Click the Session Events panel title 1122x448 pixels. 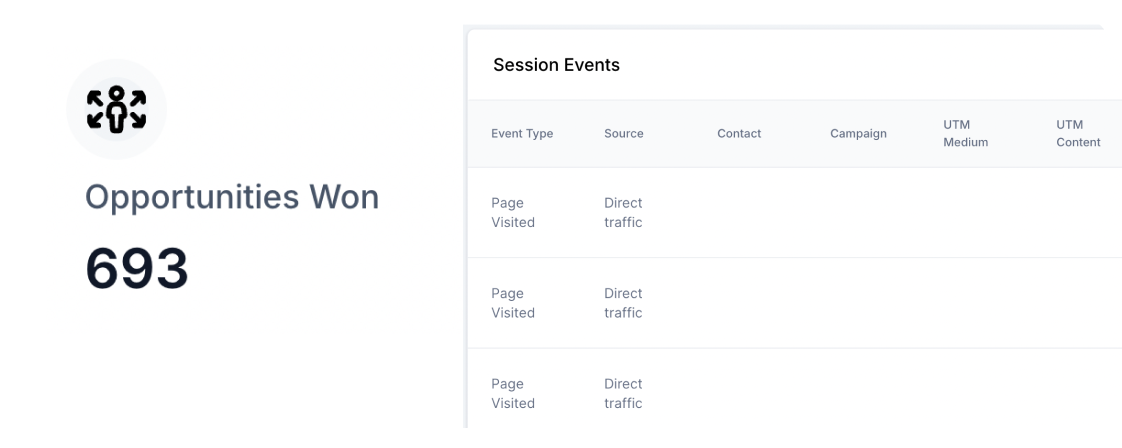[x=556, y=65]
